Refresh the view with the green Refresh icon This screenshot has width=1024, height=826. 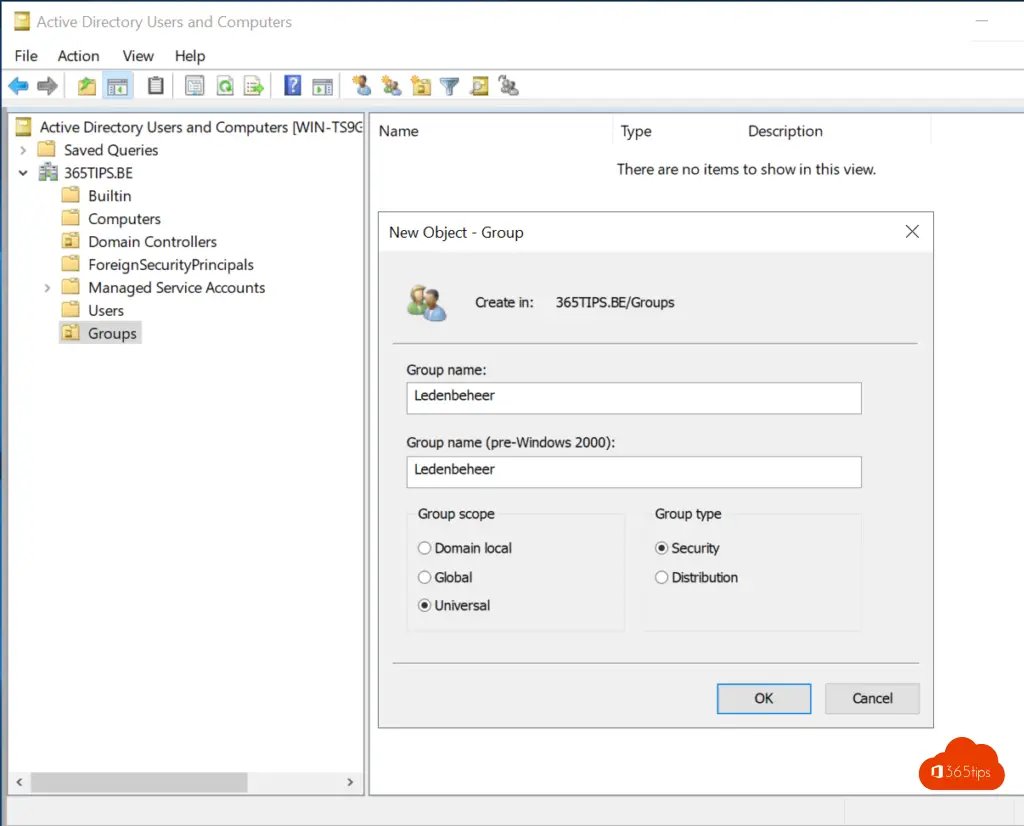[x=225, y=86]
